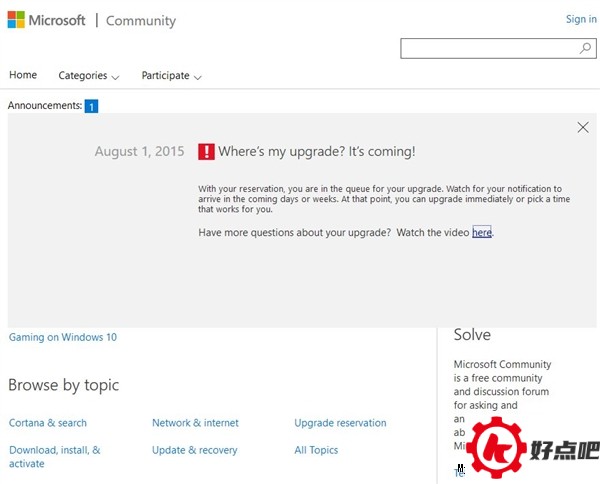Click the Microsoft logo
Image resolution: width=600 pixels, height=484 pixels.
48,20
